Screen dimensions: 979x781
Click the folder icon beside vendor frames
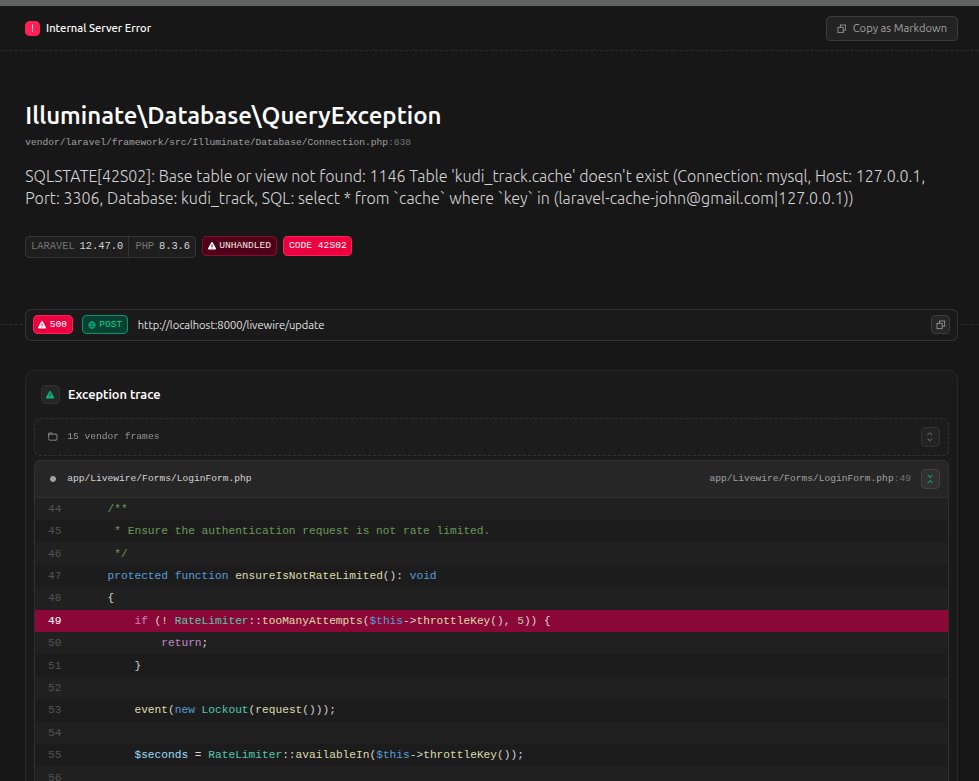pyautogui.click(x=53, y=436)
